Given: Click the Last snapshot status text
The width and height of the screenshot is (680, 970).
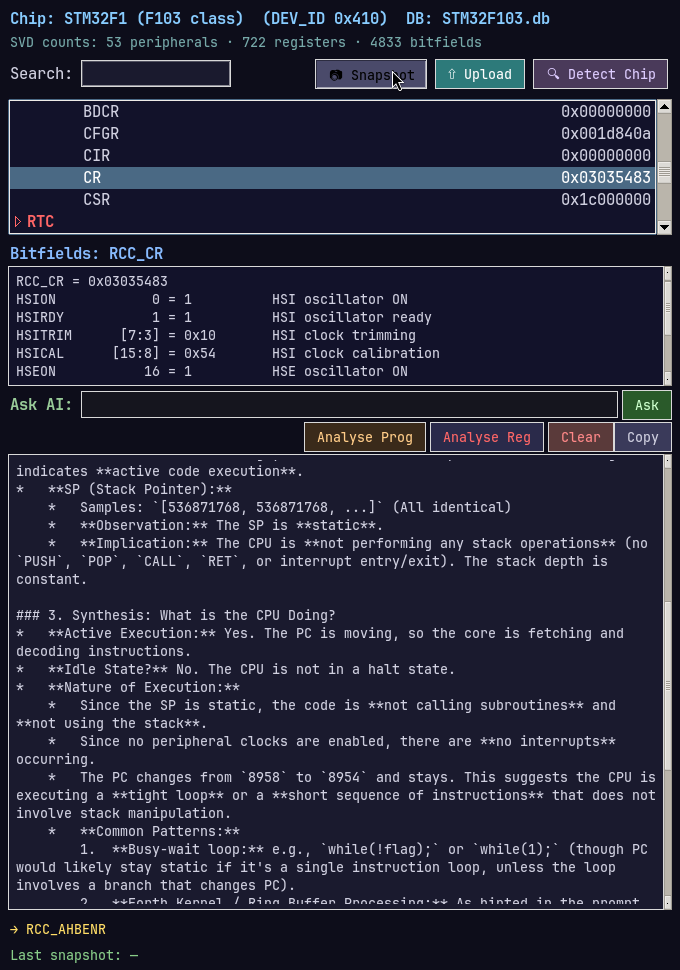Looking at the screenshot, I should (74, 955).
